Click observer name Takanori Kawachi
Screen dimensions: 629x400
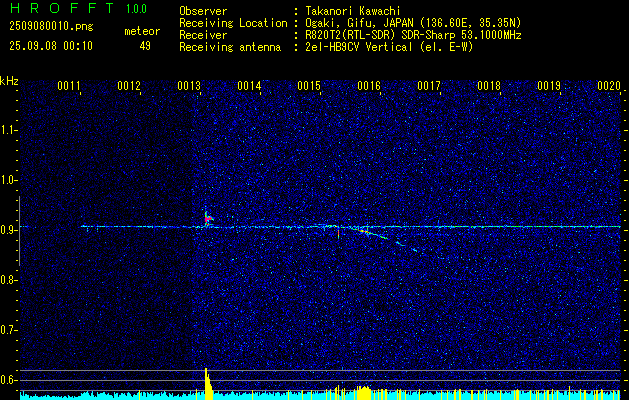(353, 11)
